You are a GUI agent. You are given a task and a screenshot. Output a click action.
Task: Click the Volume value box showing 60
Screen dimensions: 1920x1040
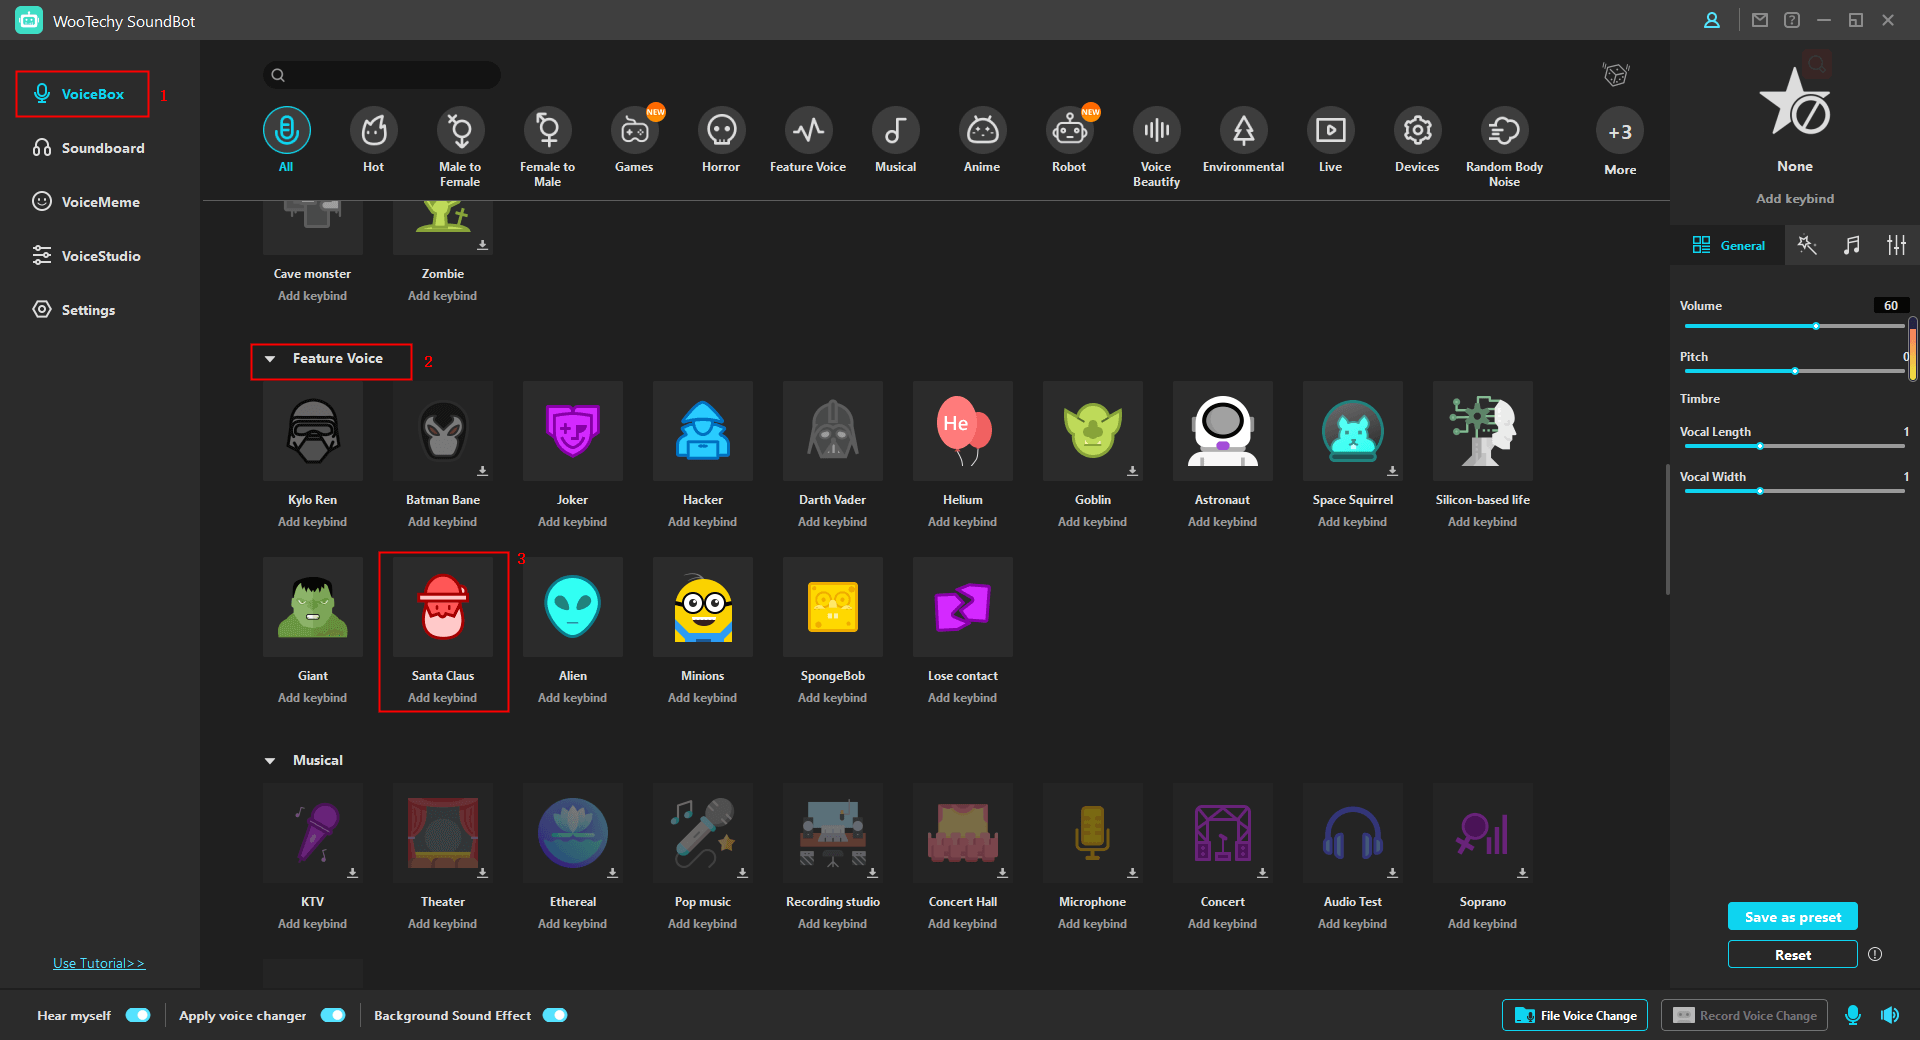point(1891,306)
